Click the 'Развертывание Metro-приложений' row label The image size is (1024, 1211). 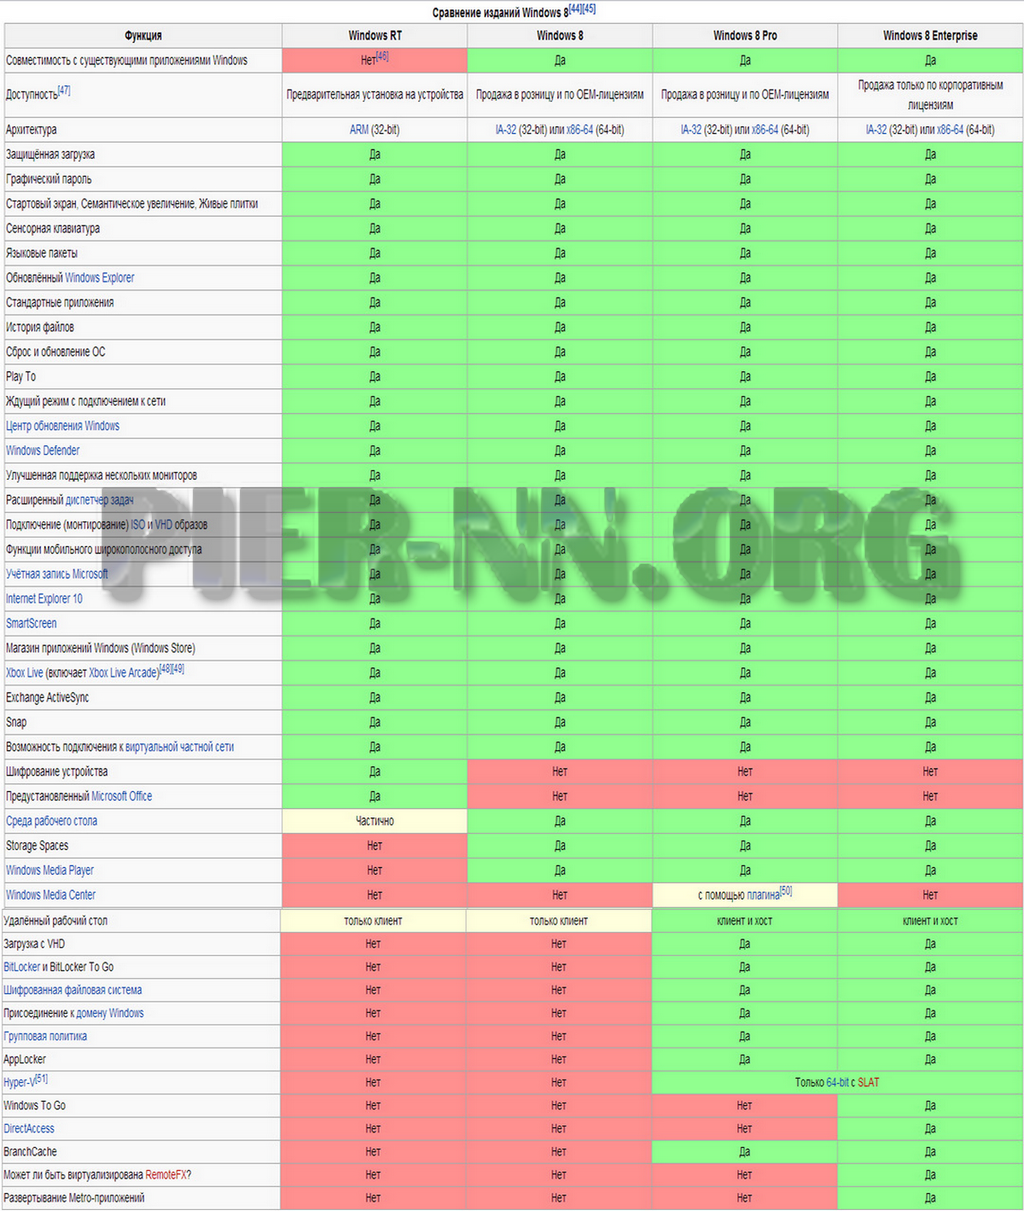74,1198
